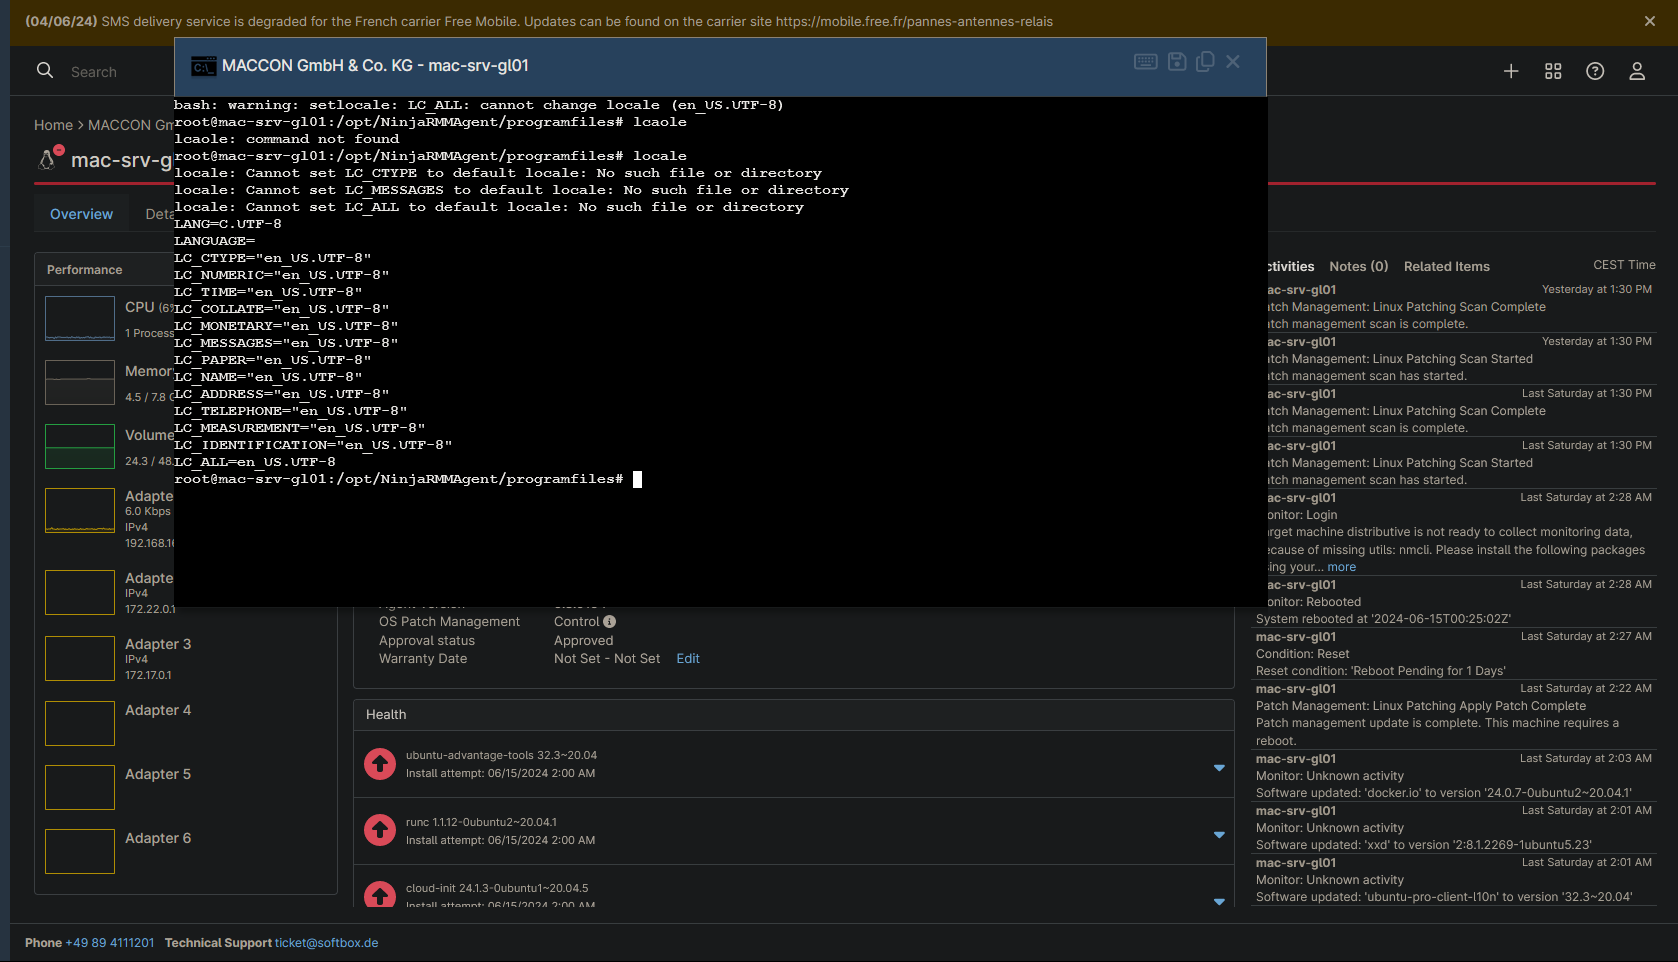
Task: Click the save icon in terminal header
Action: [1177, 62]
